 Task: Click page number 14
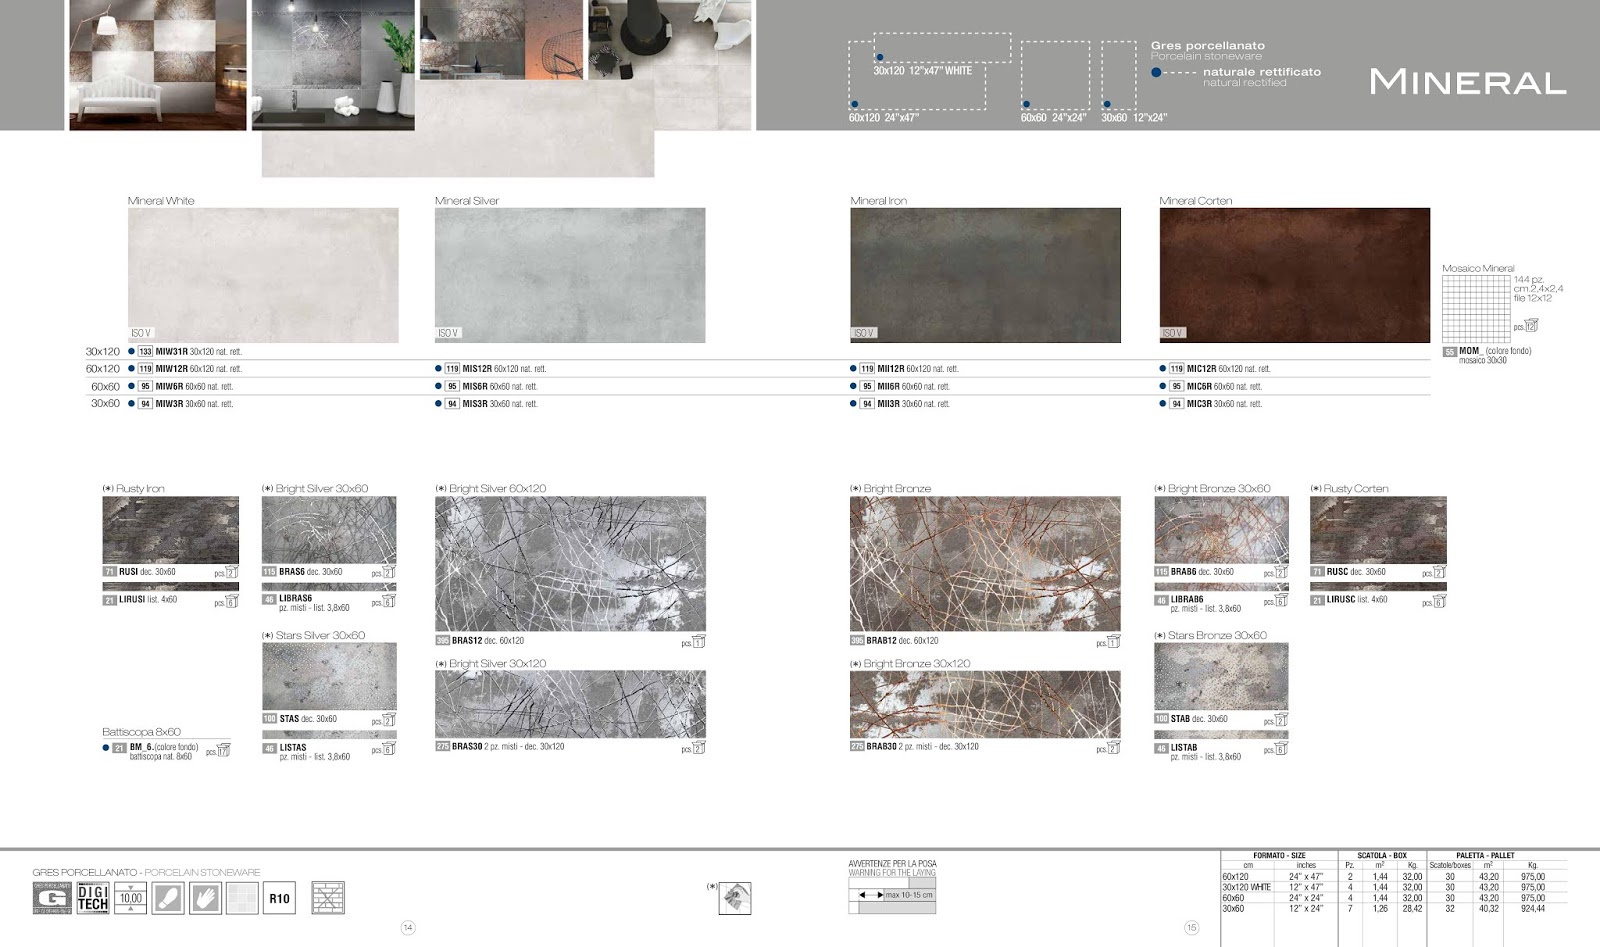coord(408,928)
